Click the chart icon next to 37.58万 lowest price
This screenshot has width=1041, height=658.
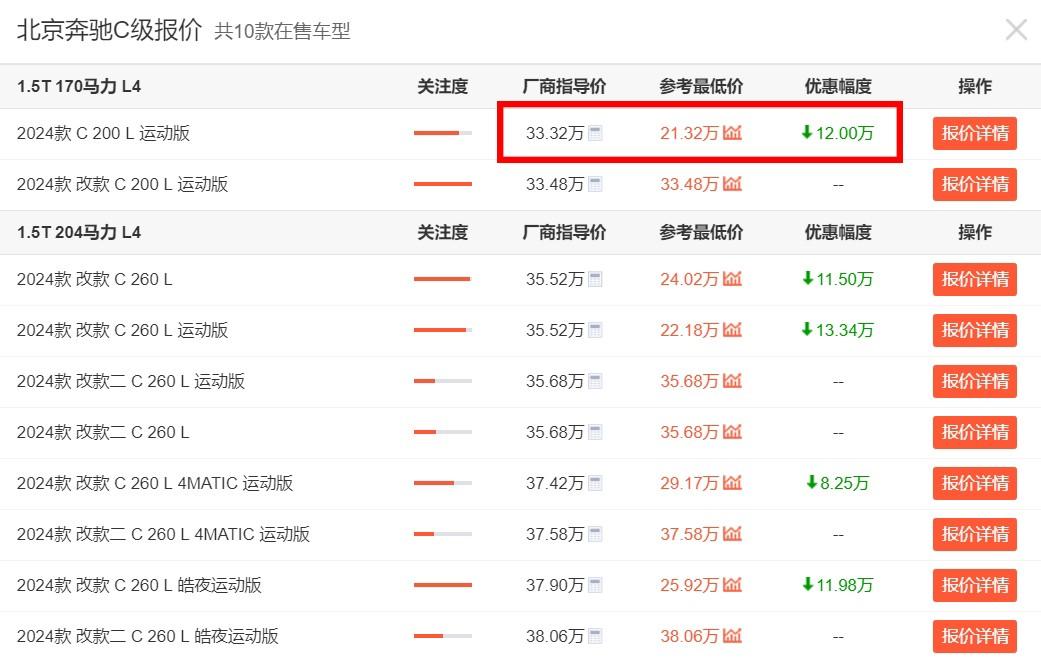pyautogui.click(x=732, y=534)
